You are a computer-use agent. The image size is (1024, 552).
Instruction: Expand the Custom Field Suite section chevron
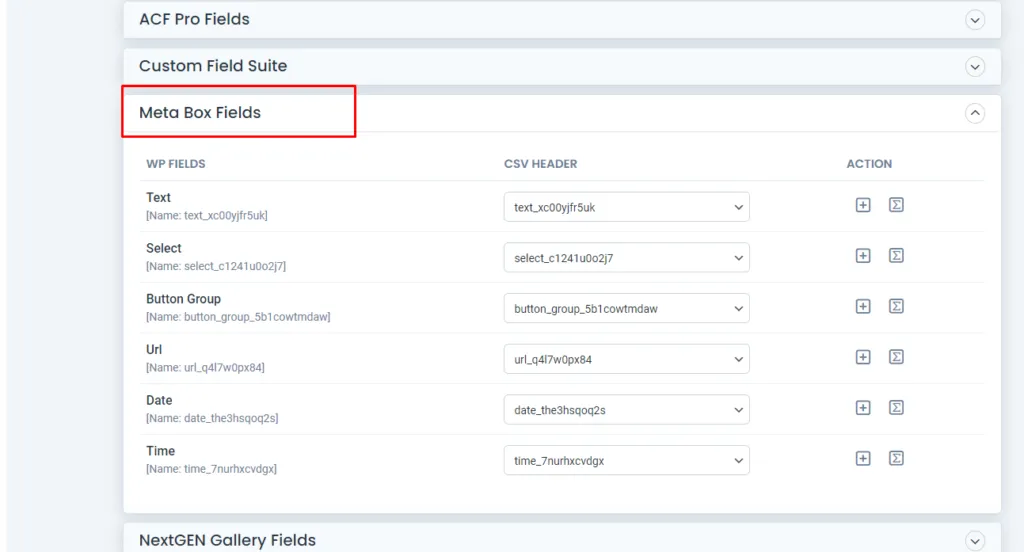(x=974, y=67)
